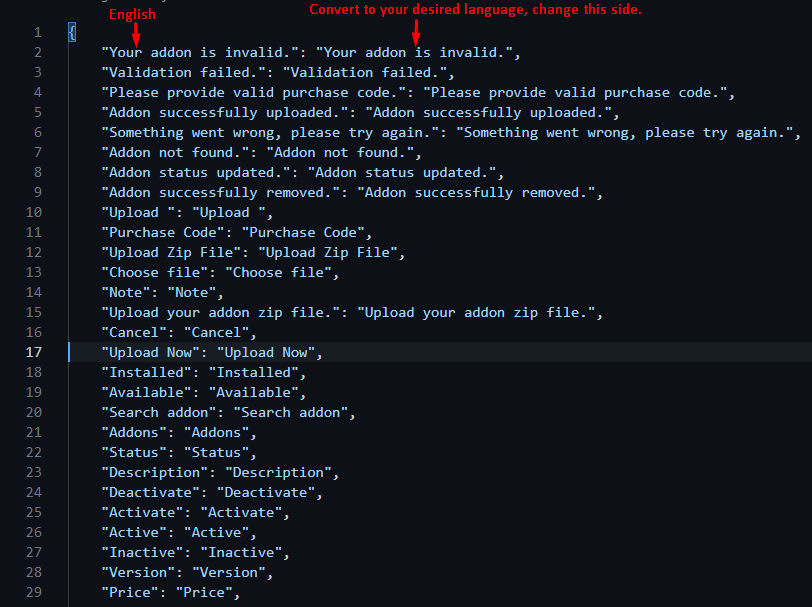Place cursor in the "Validation failed." translation value
This screenshot has width=812, height=607.
click(x=369, y=72)
